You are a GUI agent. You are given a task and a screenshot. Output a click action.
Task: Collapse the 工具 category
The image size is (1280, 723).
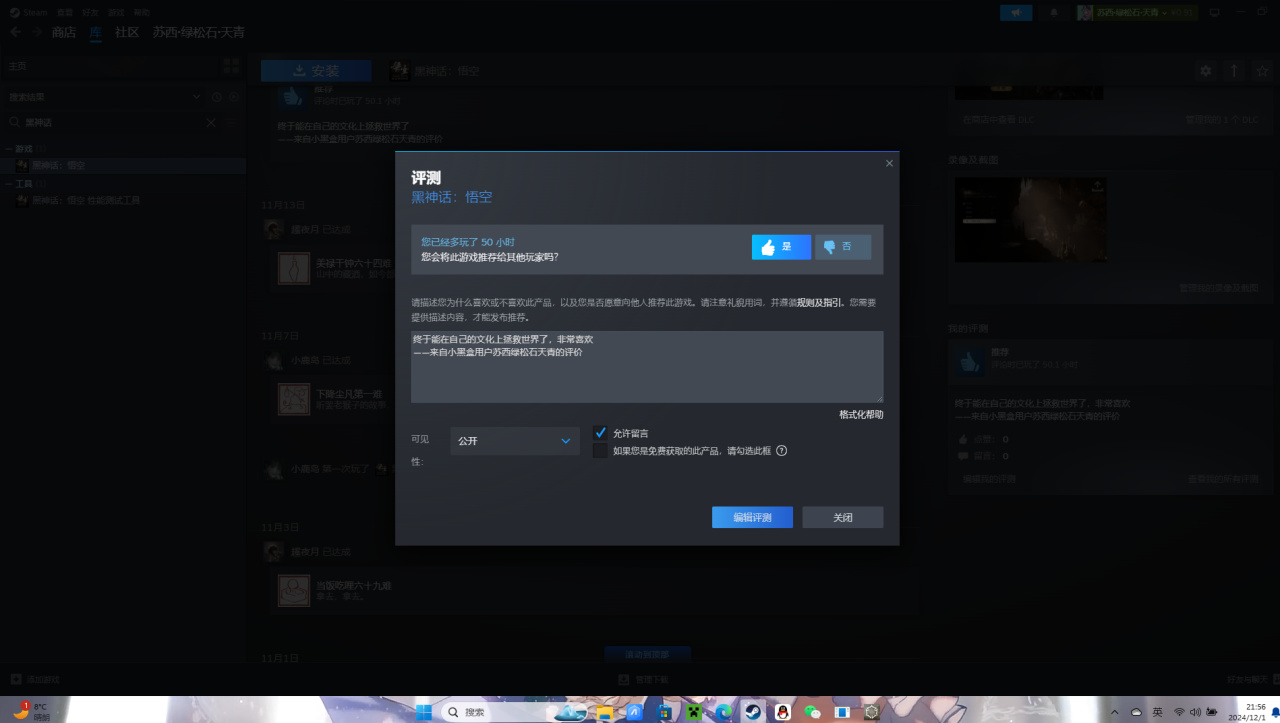9,184
